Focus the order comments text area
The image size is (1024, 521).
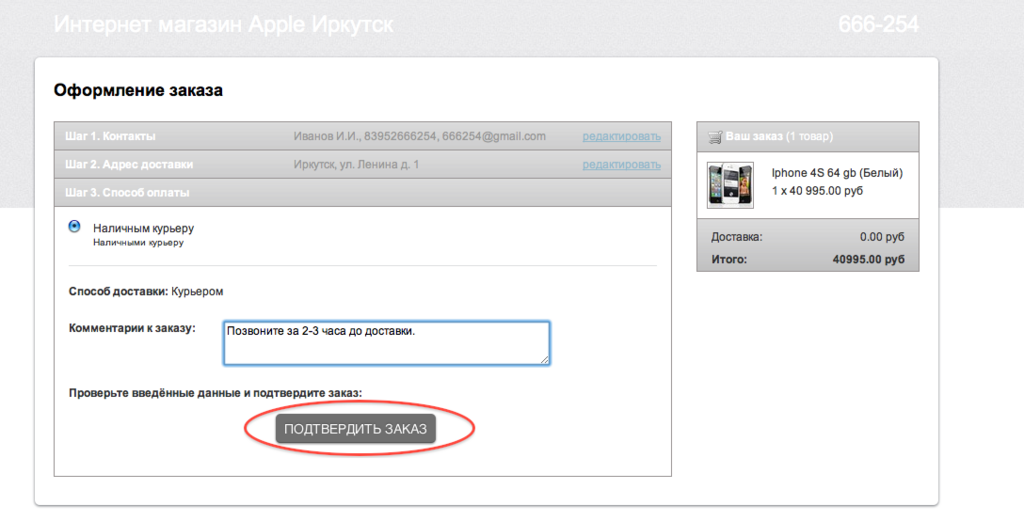386,343
